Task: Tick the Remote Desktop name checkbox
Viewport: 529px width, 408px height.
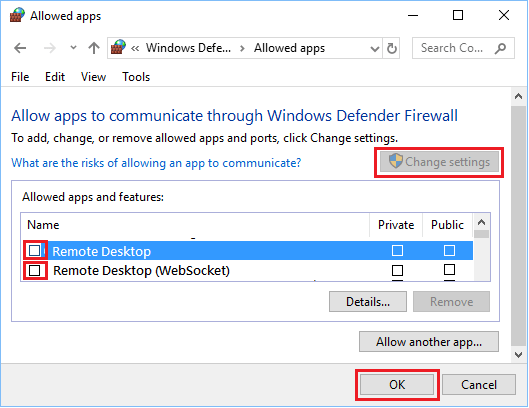Action: tap(34, 250)
